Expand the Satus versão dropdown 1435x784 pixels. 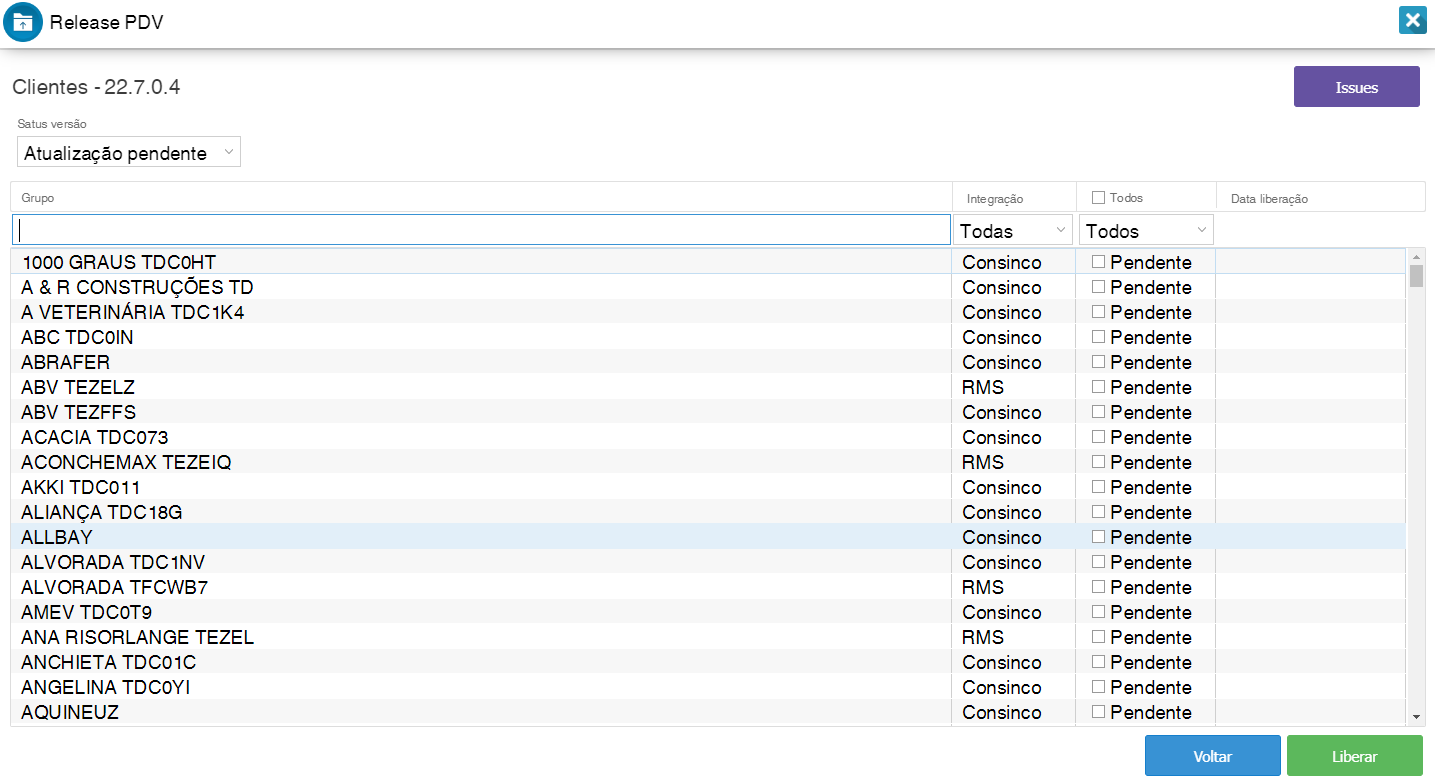click(x=129, y=153)
